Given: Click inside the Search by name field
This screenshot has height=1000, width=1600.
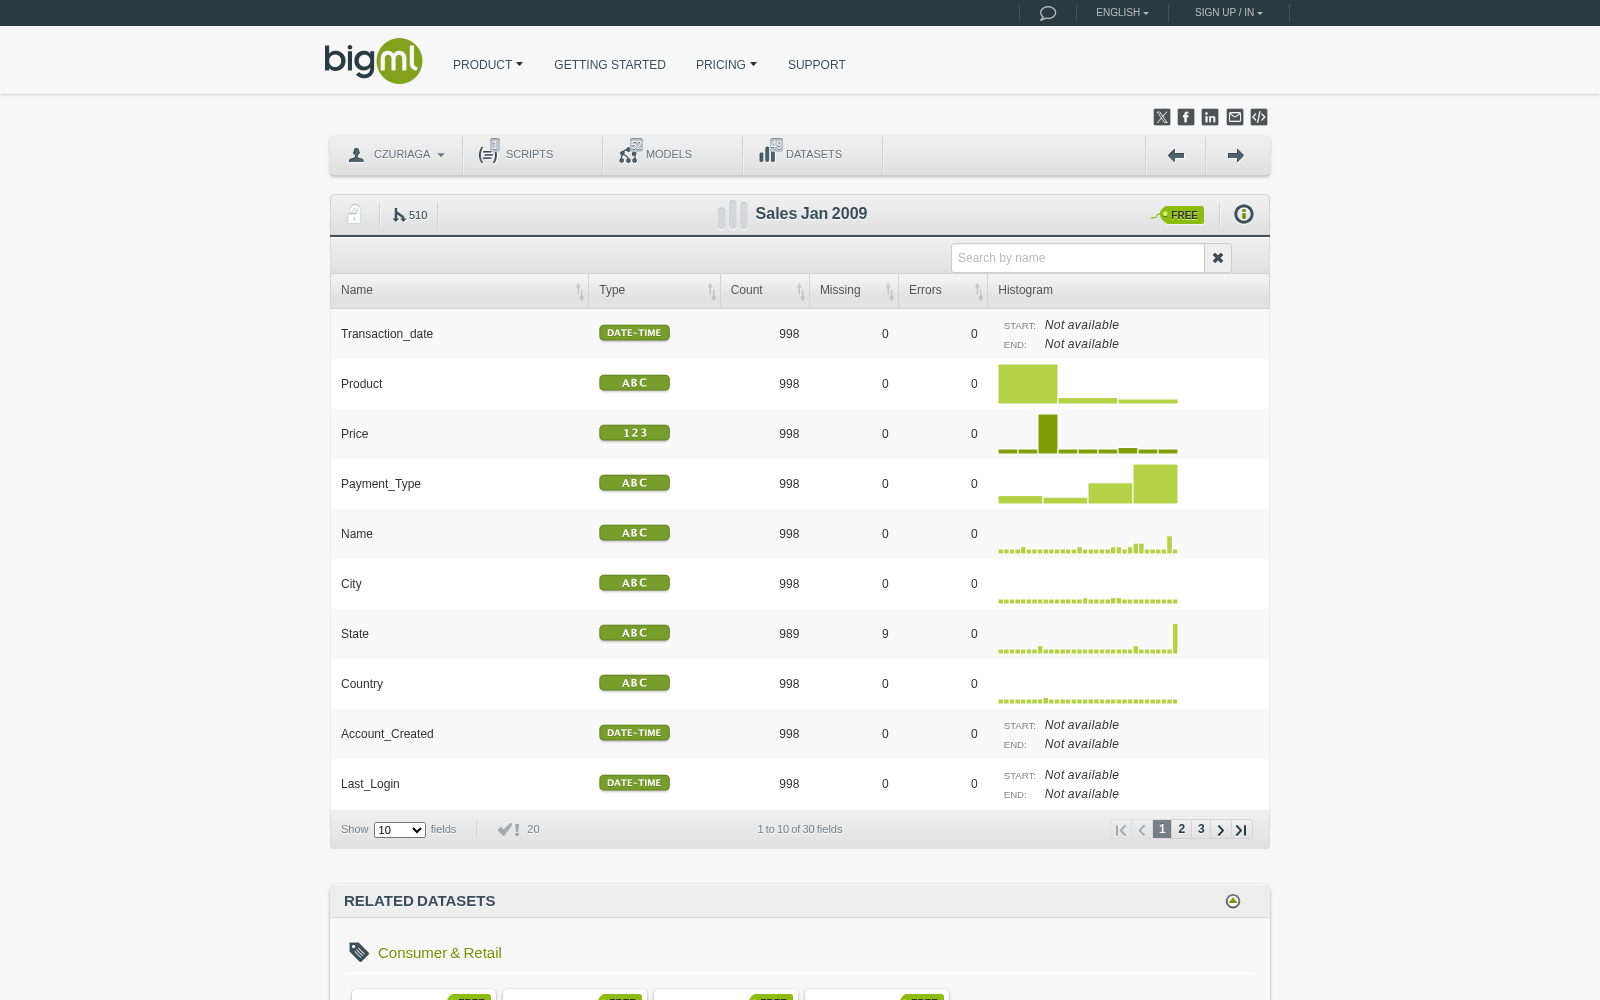Looking at the screenshot, I should click(x=1078, y=258).
